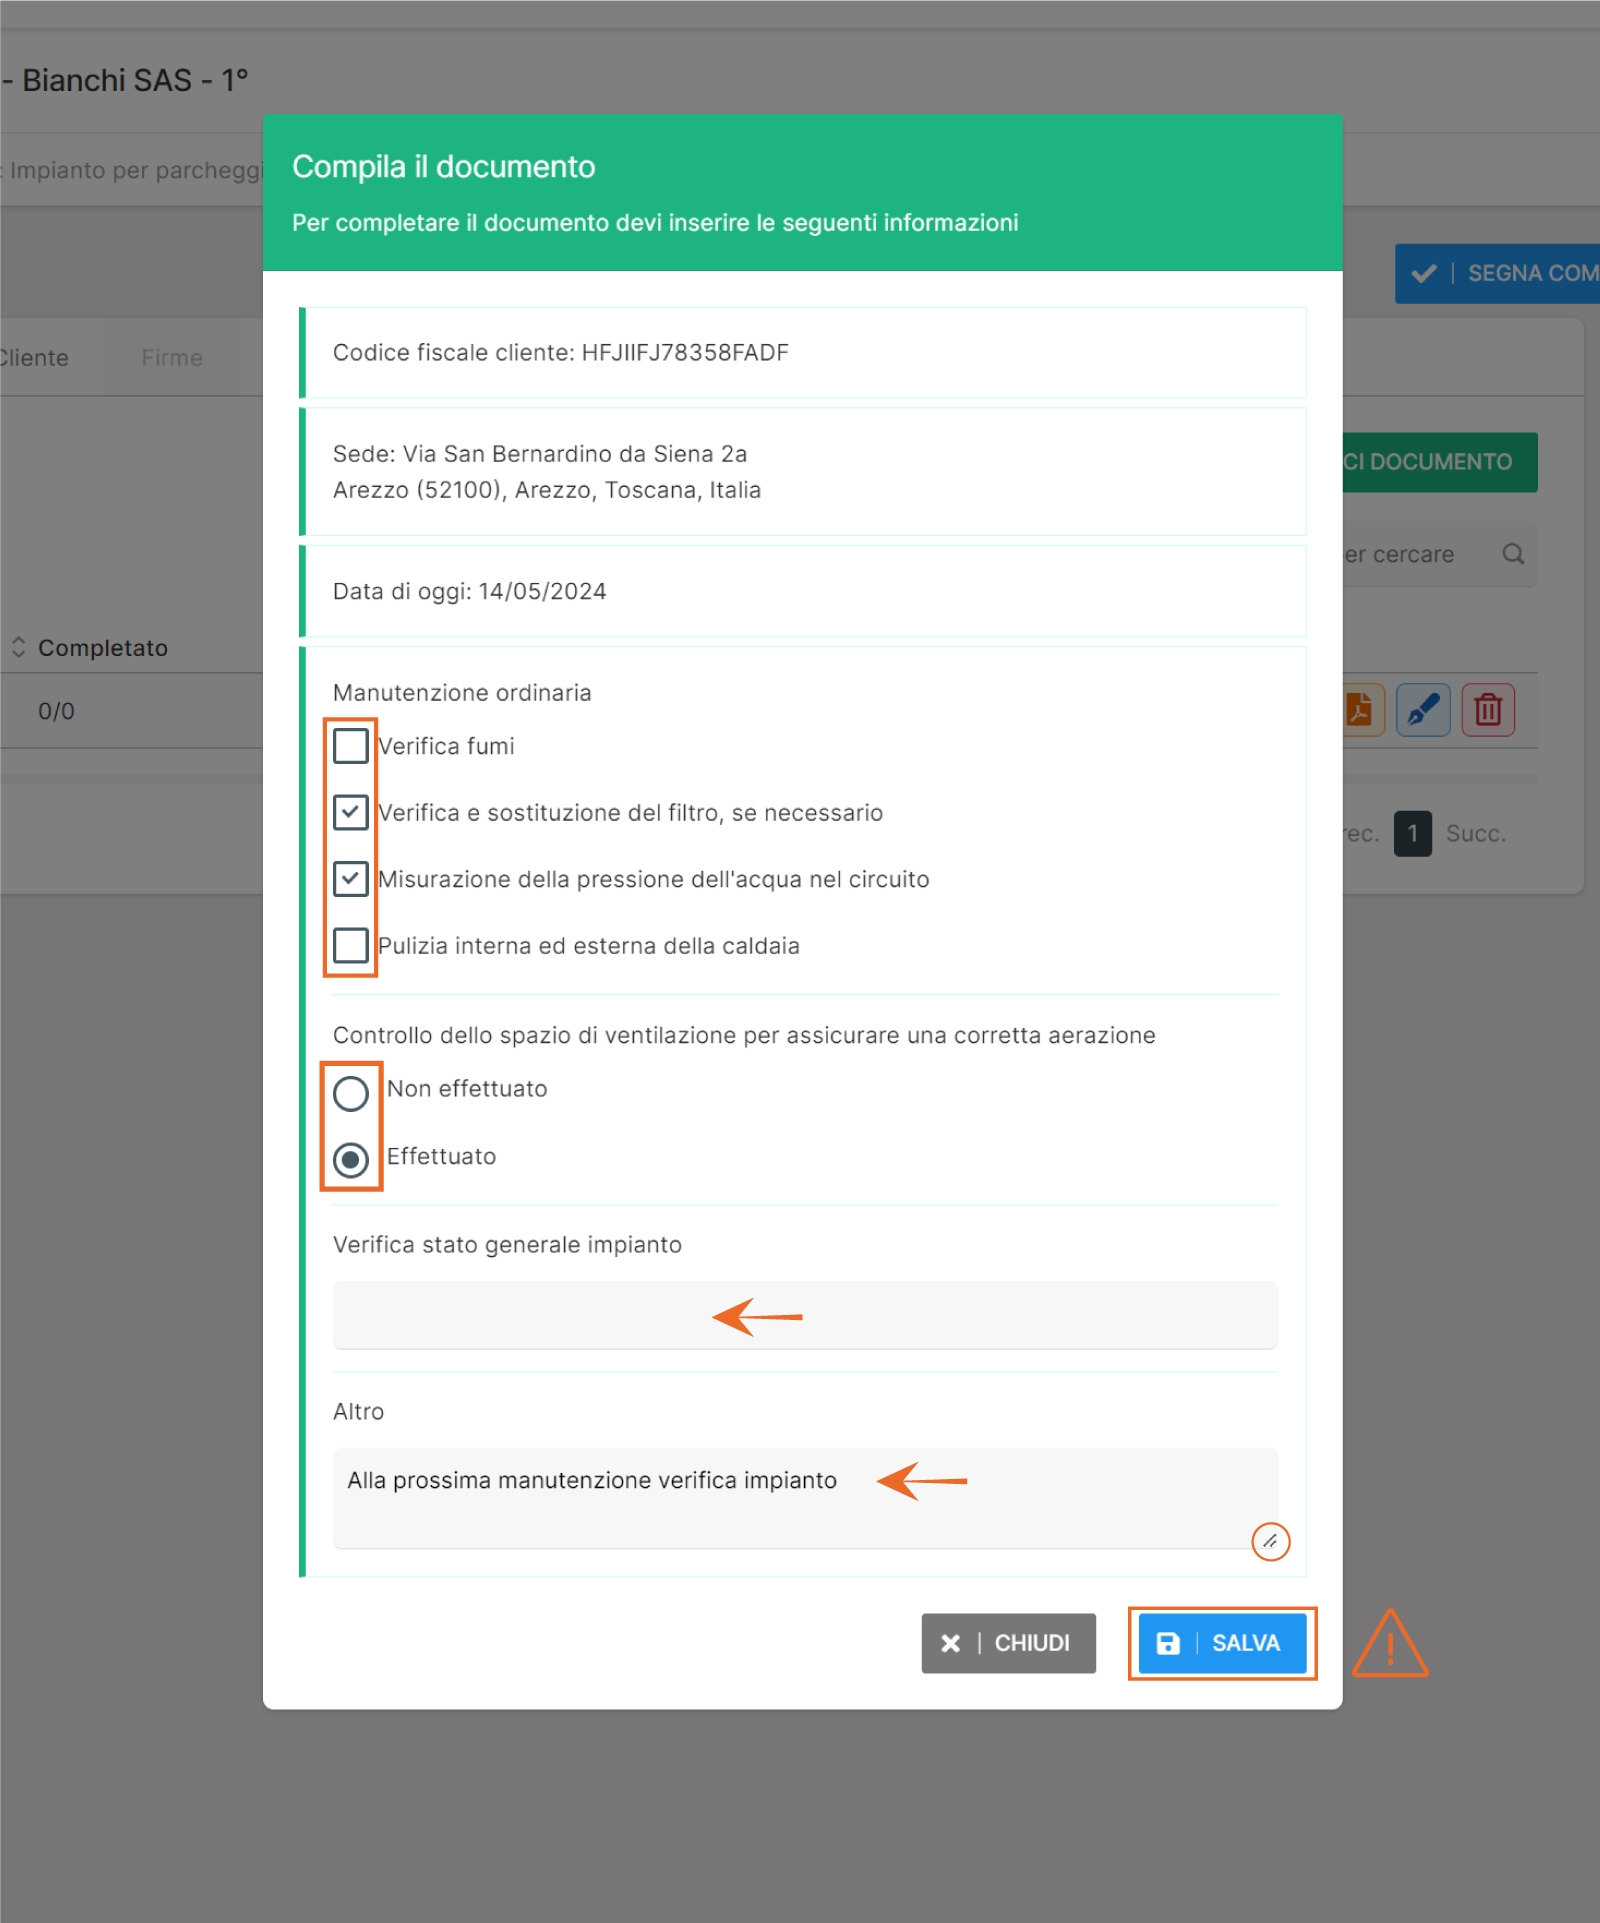The image size is (1600, 1923).
Task: Click the blue pen sign icon
Action: coord(1423,710)
